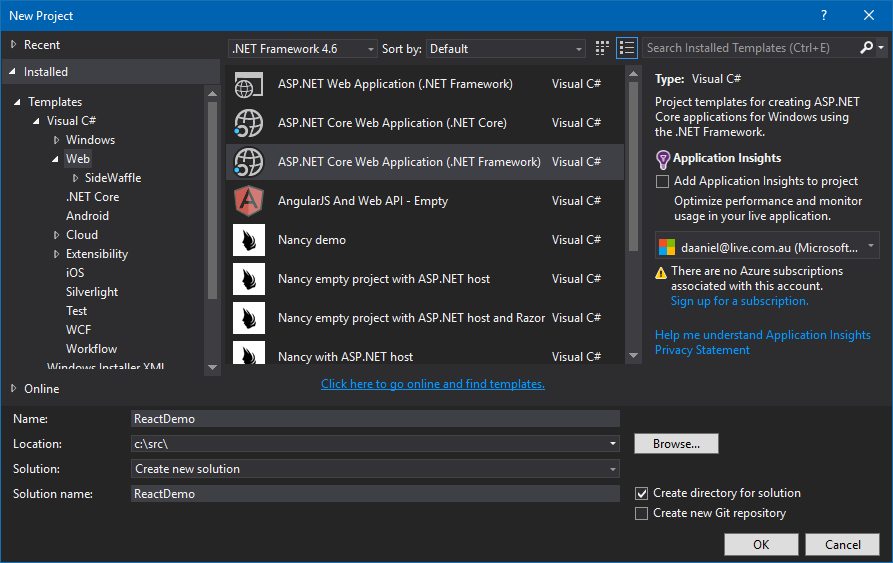This screenshot has height=563, width=893.
Task: Open the .NET Framework 4.6 version dropdown
Action: coord(303,48)
